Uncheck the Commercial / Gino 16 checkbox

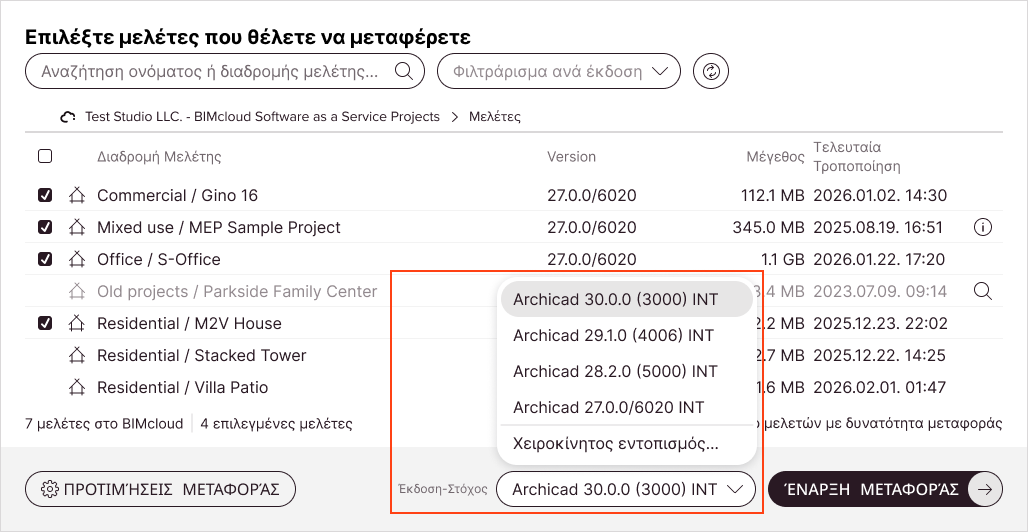click(45, 195)
